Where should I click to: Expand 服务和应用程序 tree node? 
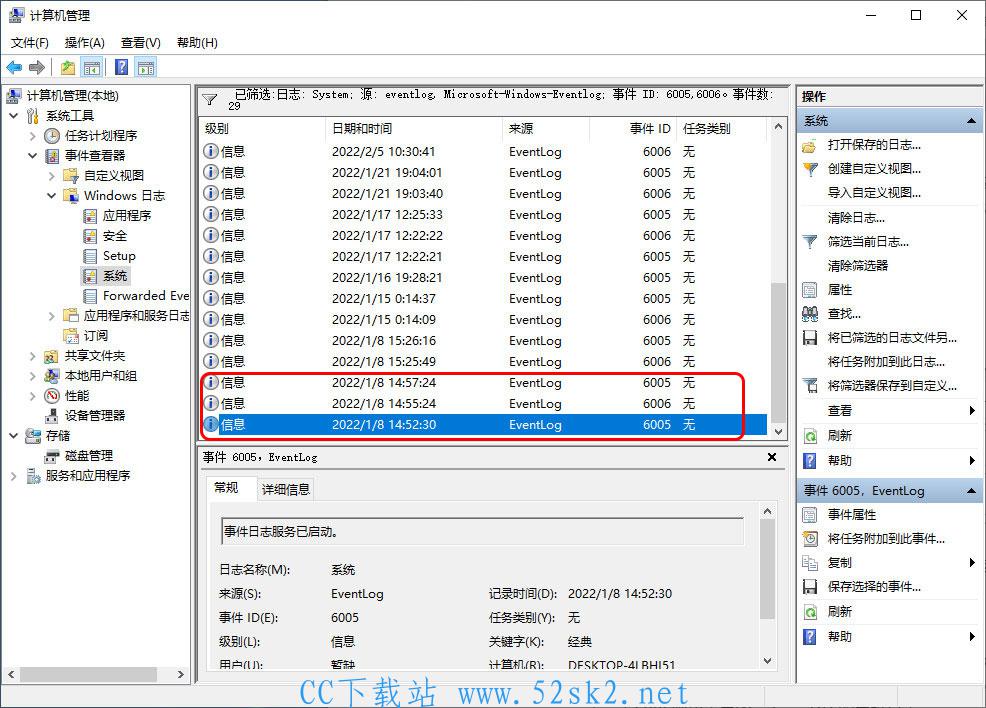13,476
